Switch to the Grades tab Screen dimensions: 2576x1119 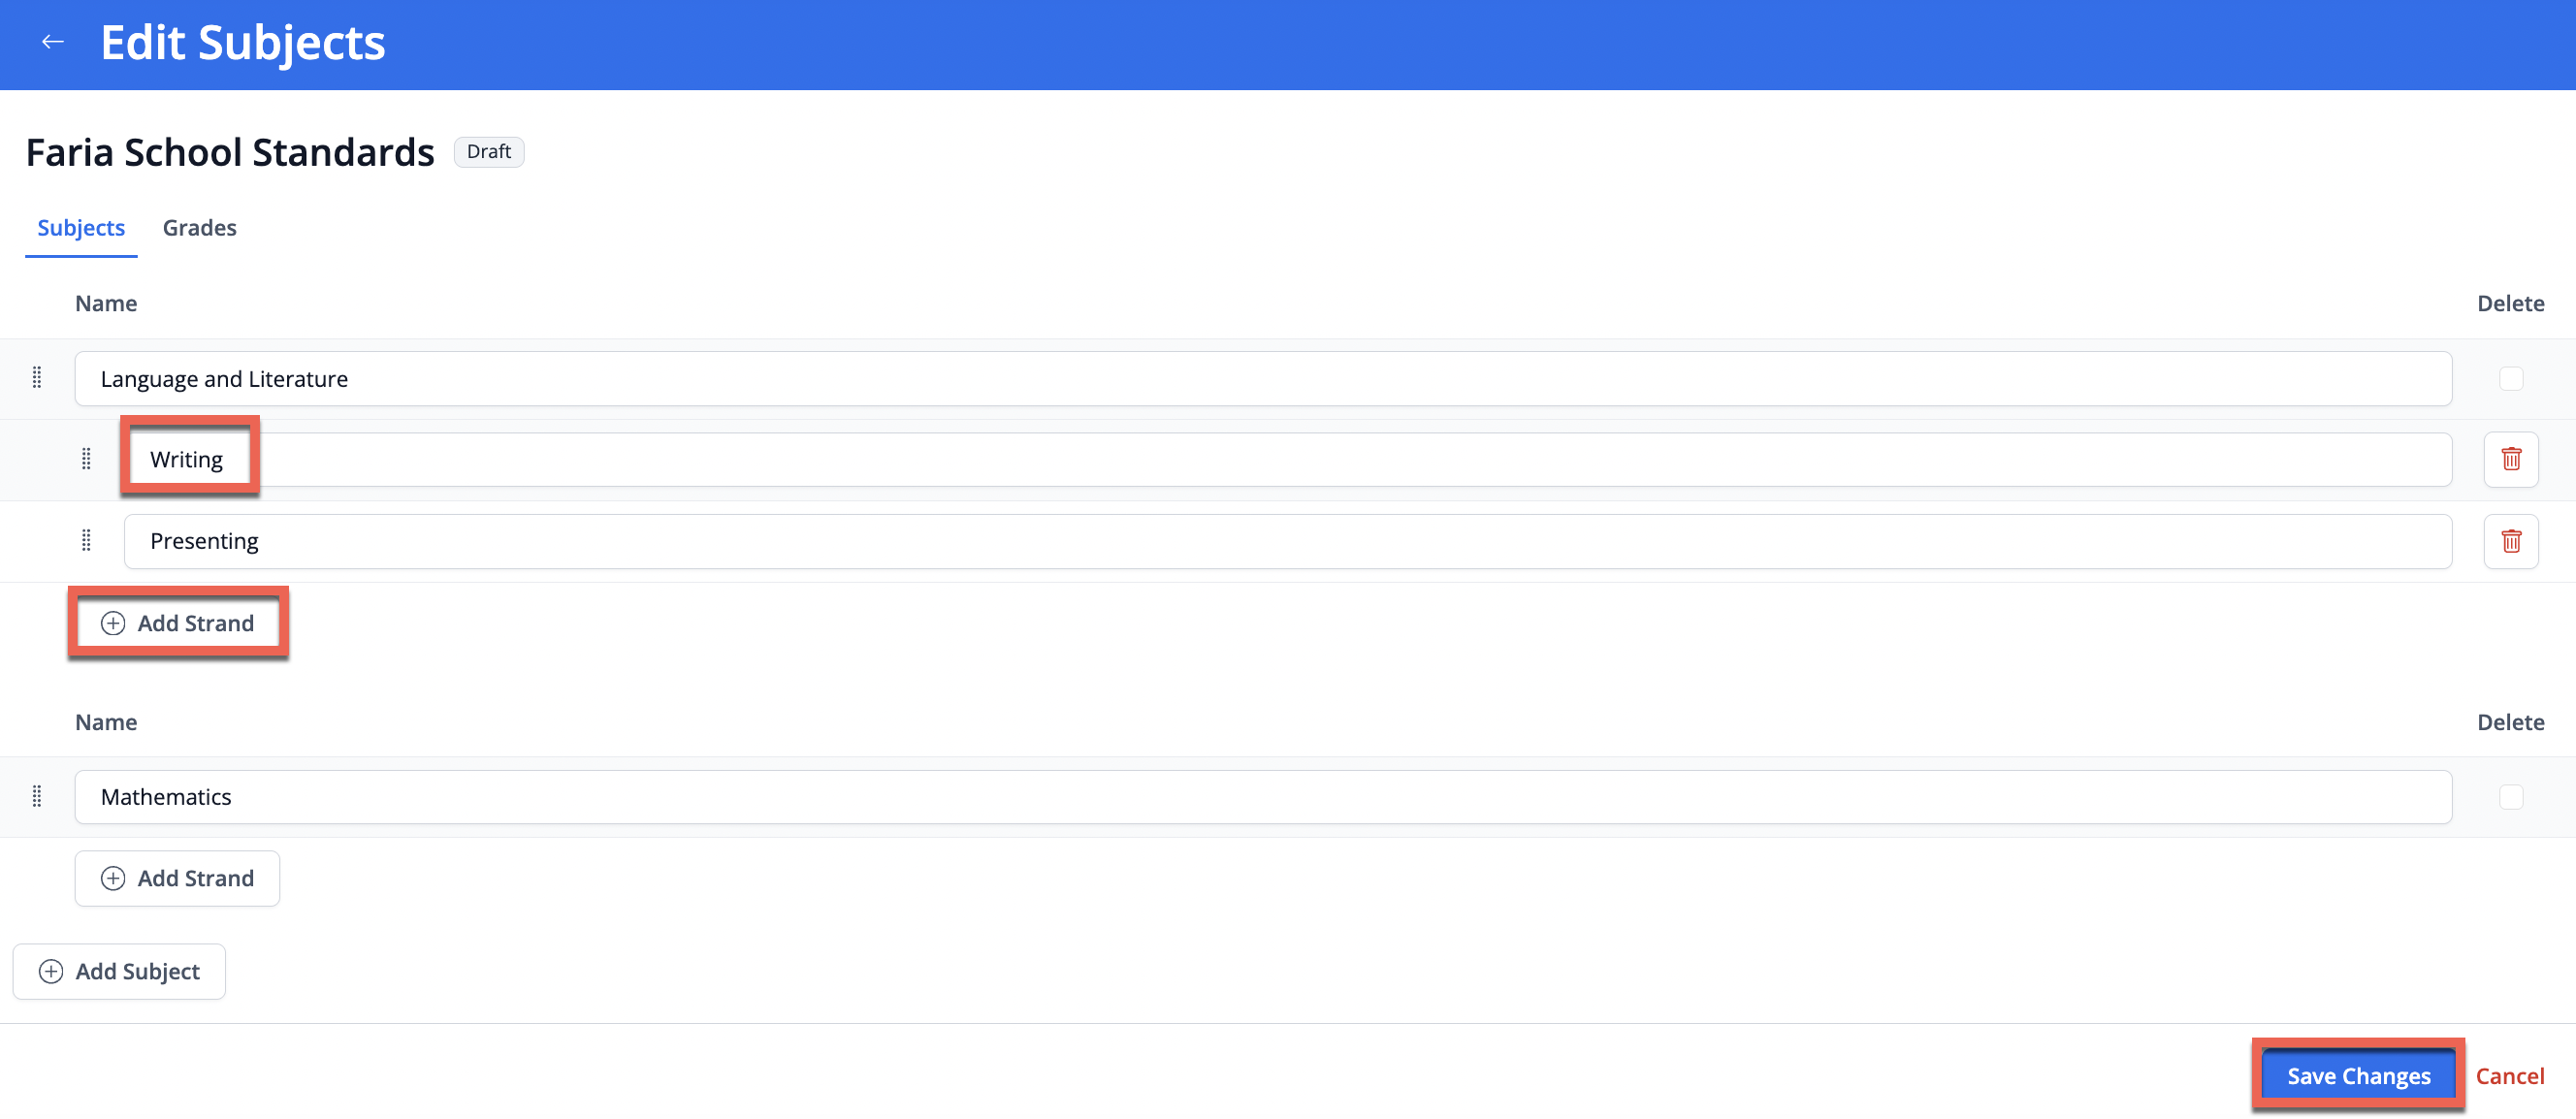(199, 228)
